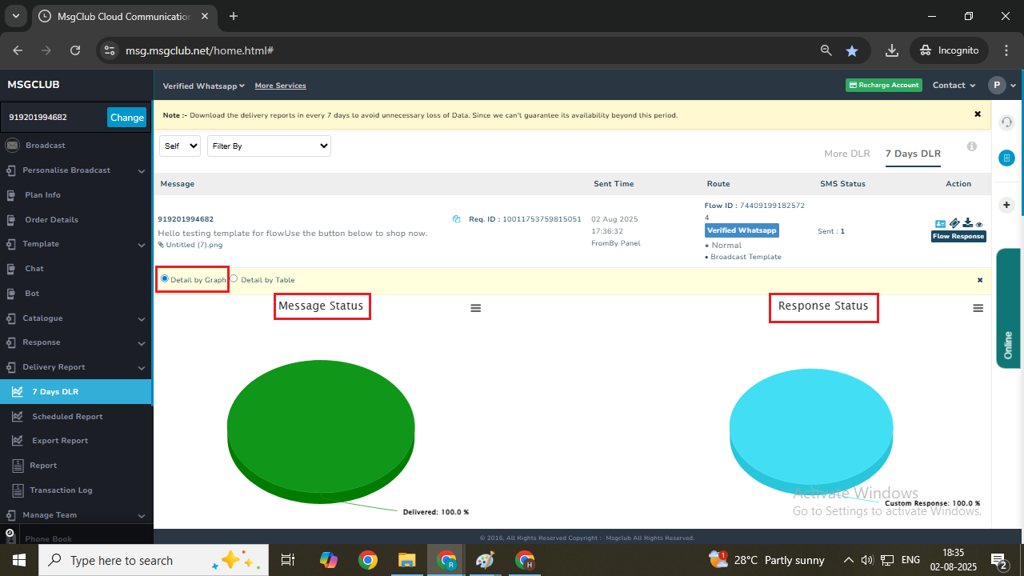The height and width of the screenshot is (576, 1024).
Task: Open the Copilot icon on the taskbar
Action: 328,560
